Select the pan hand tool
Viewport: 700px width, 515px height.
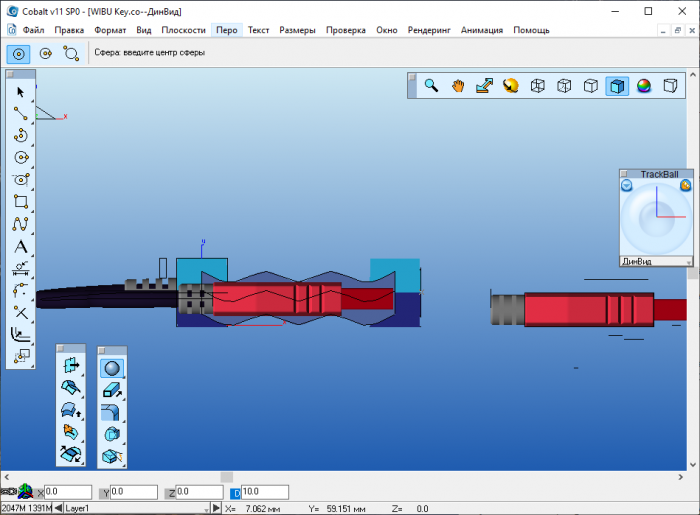458,86
